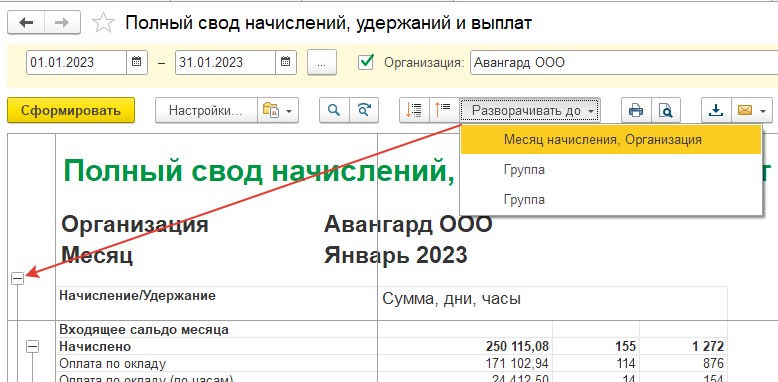
Task: Click the Сформировать button
Action: [x=71, y=110]
